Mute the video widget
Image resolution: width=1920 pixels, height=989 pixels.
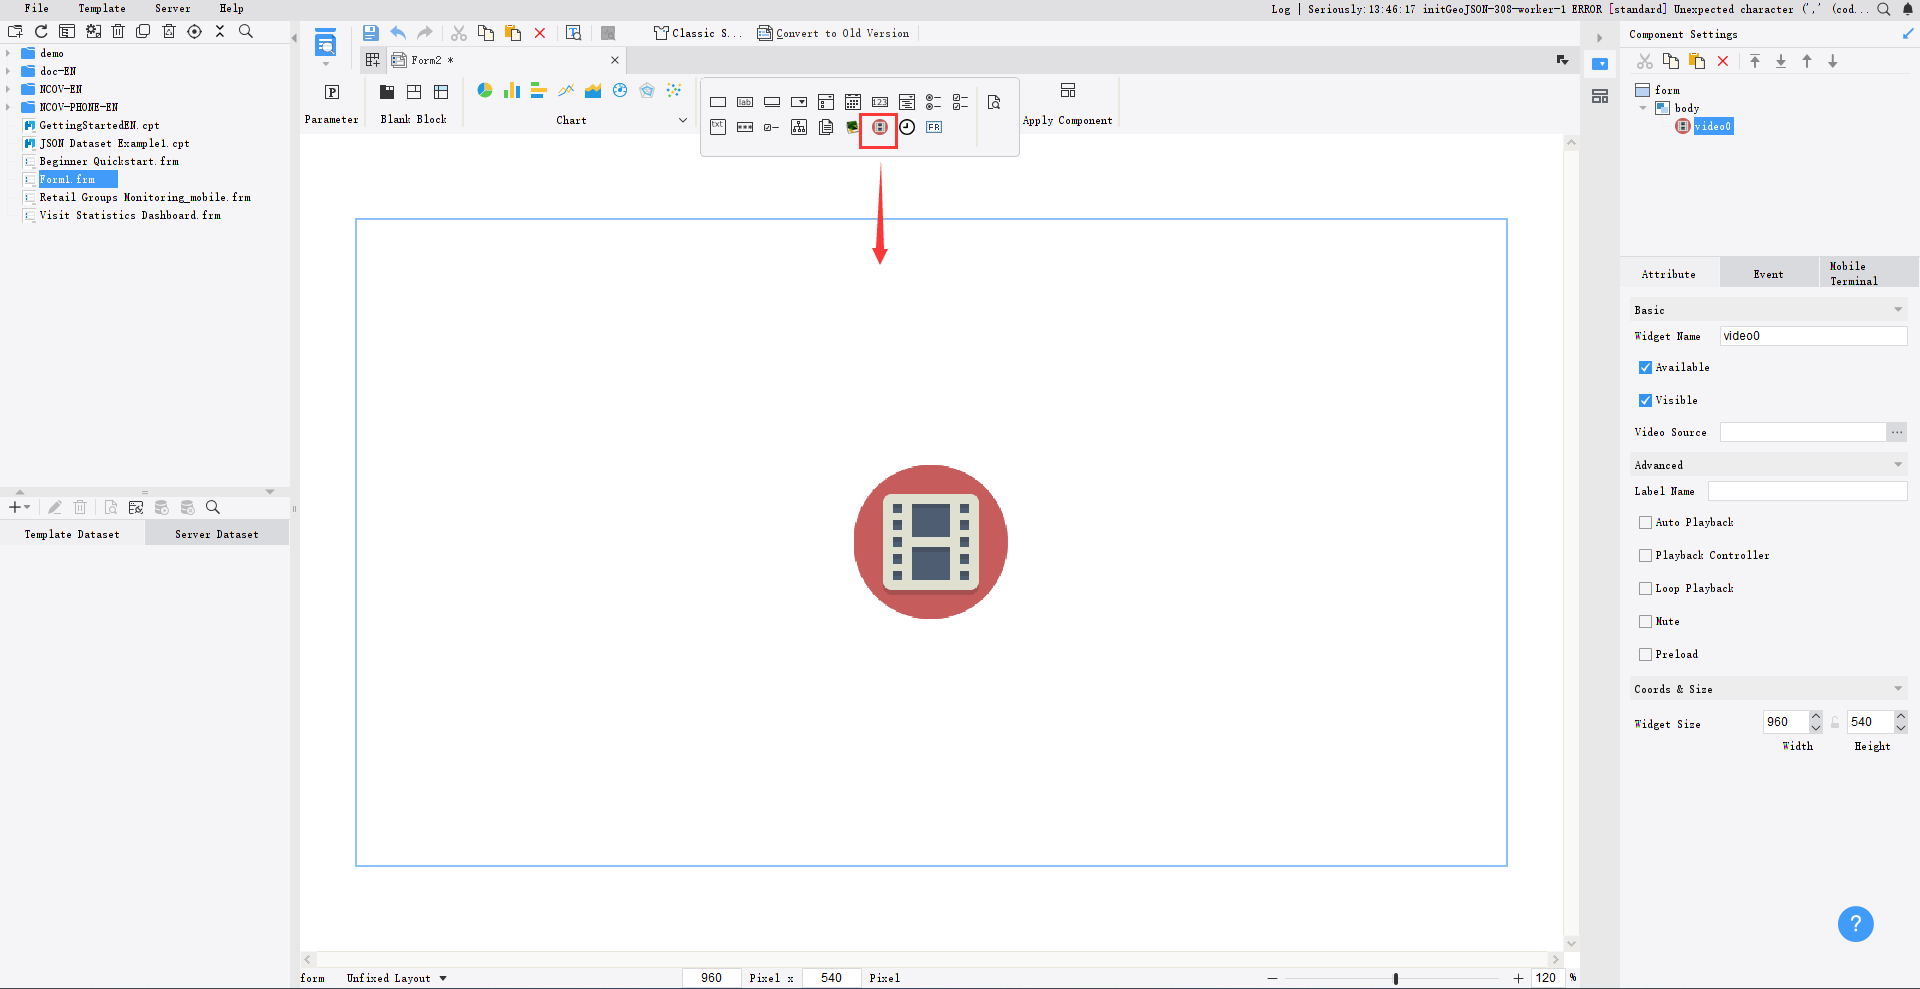coord(1645,621)
